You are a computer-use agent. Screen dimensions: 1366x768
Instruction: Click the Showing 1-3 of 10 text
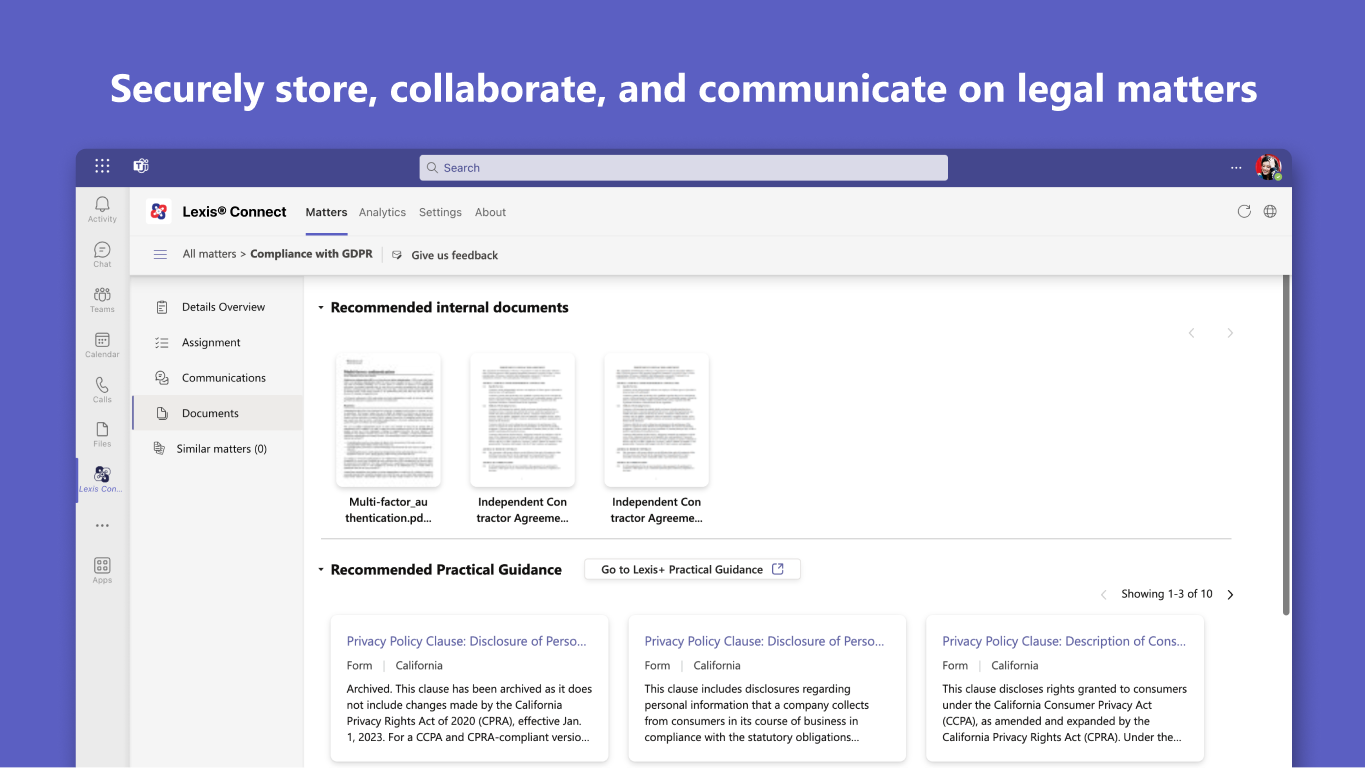[x=1167, y=594]
